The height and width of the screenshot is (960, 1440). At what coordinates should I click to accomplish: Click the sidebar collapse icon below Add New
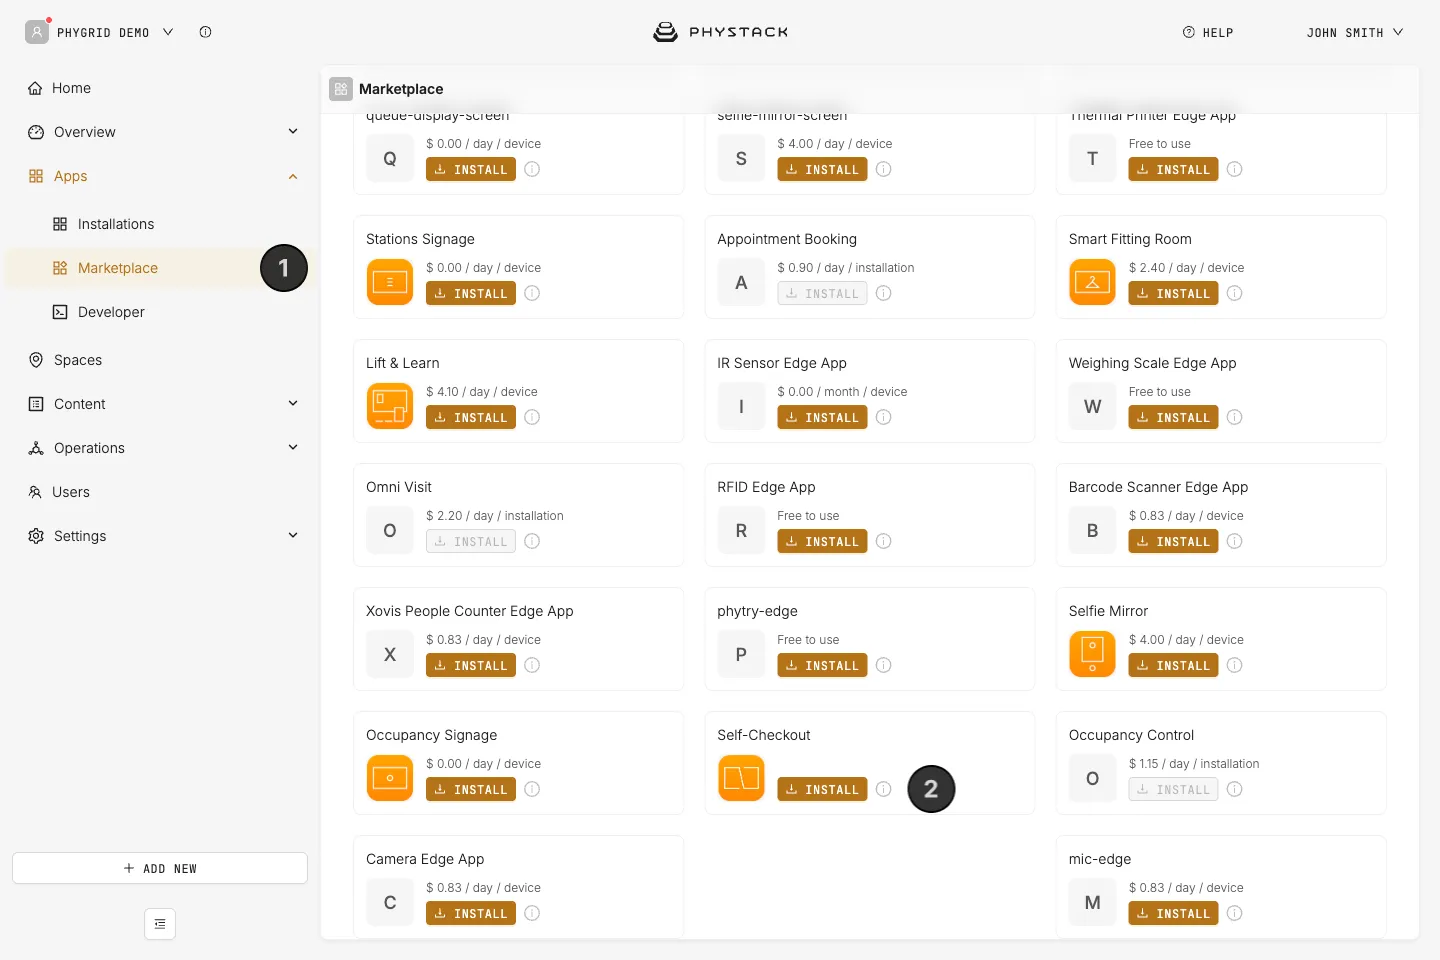click(x=160, y=924)
